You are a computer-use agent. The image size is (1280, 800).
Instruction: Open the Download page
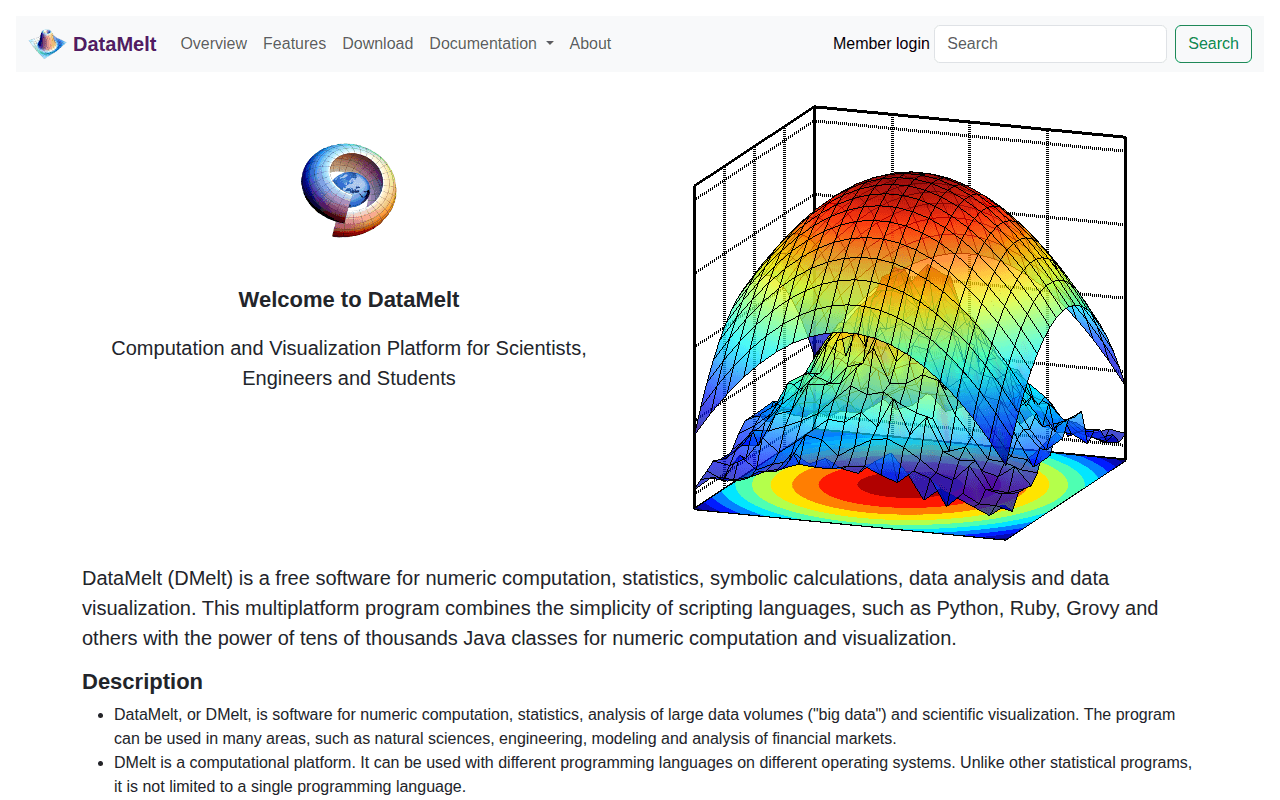(x=377, y=43)
